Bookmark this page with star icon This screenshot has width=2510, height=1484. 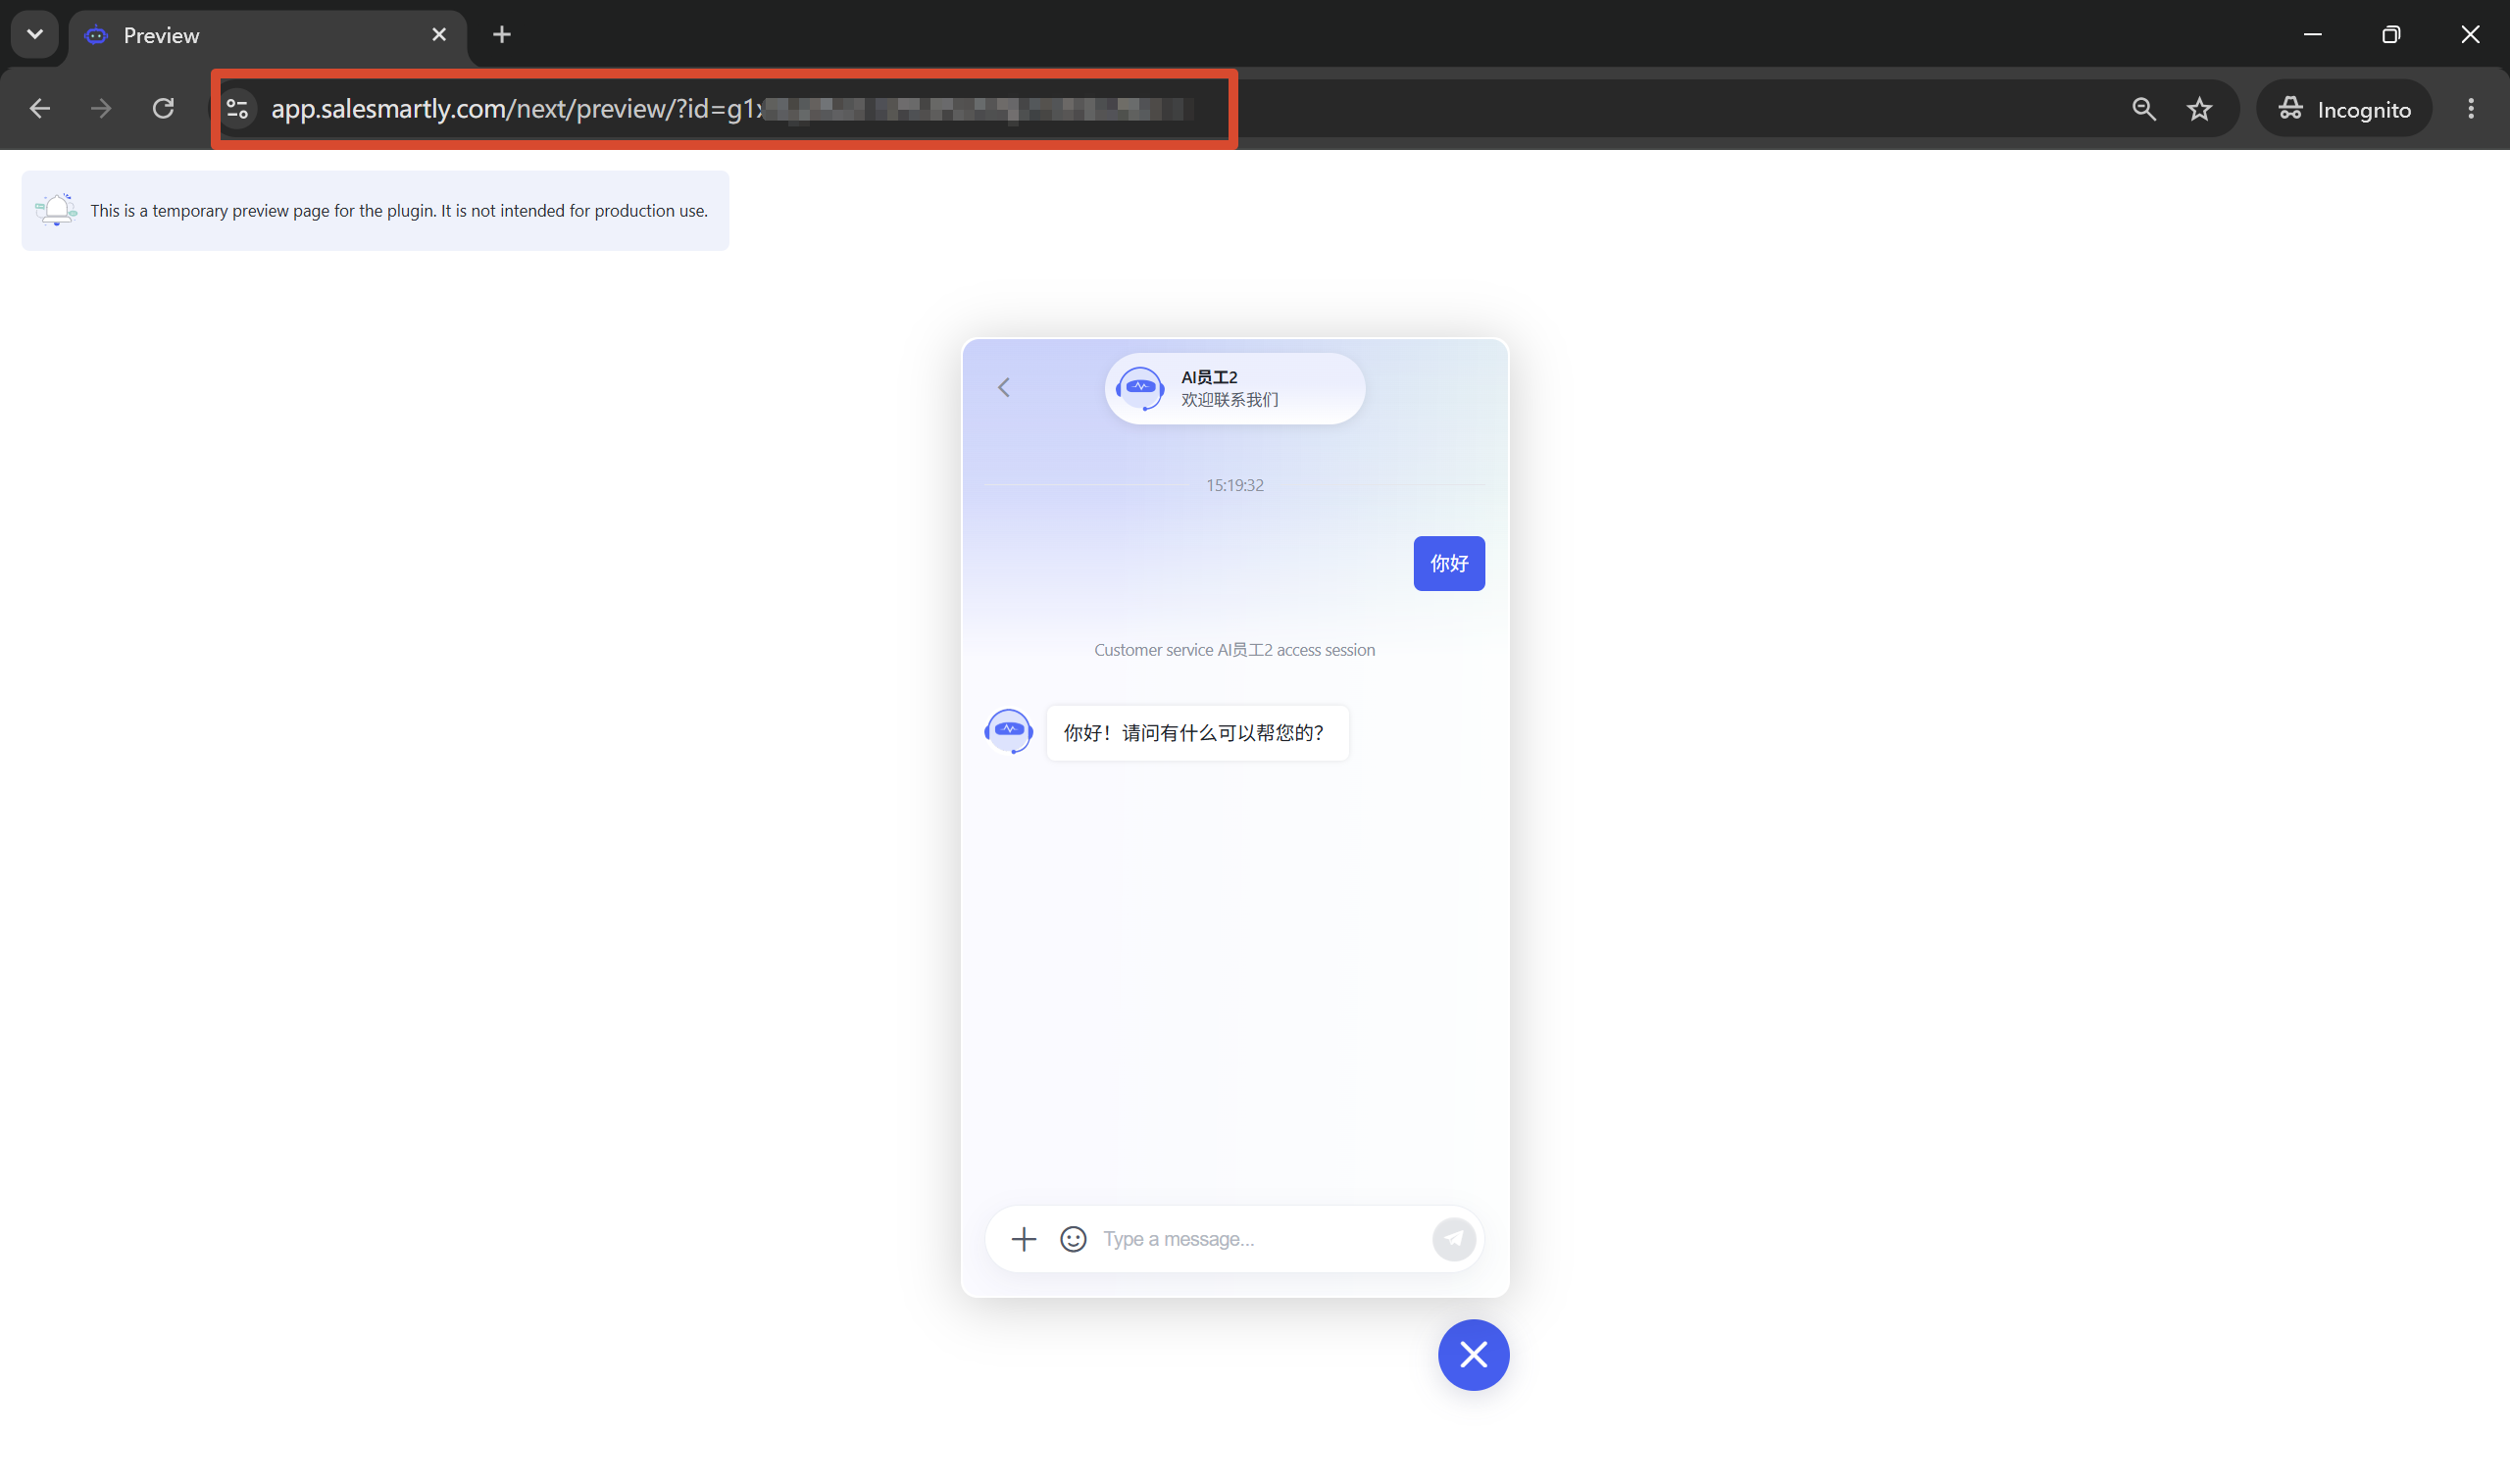[2199, 109]
